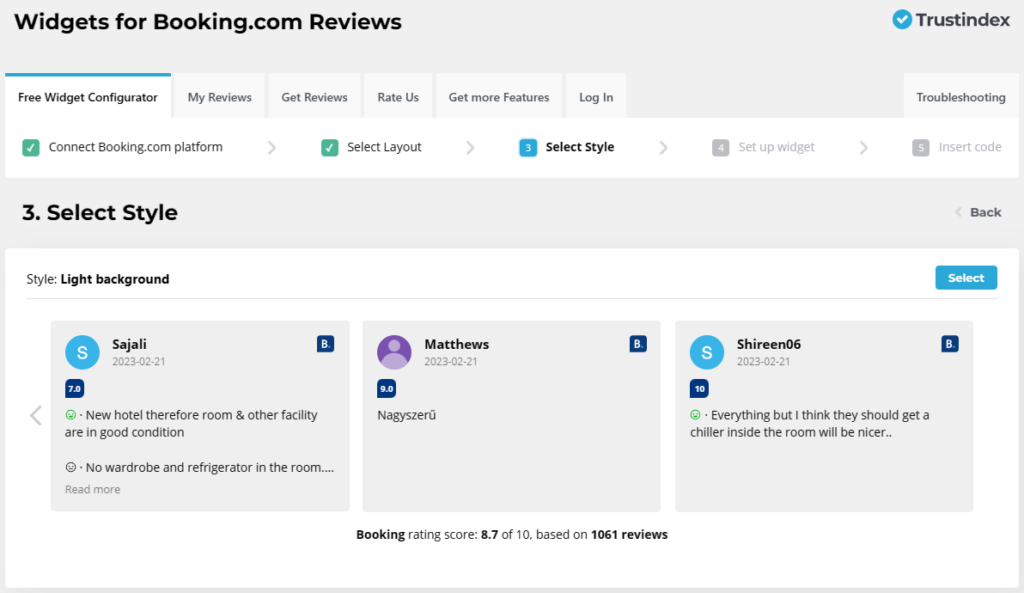Switch to the My Reviews tab
The width and height of the screenshot is (1024, 593).
pos(218,96)
